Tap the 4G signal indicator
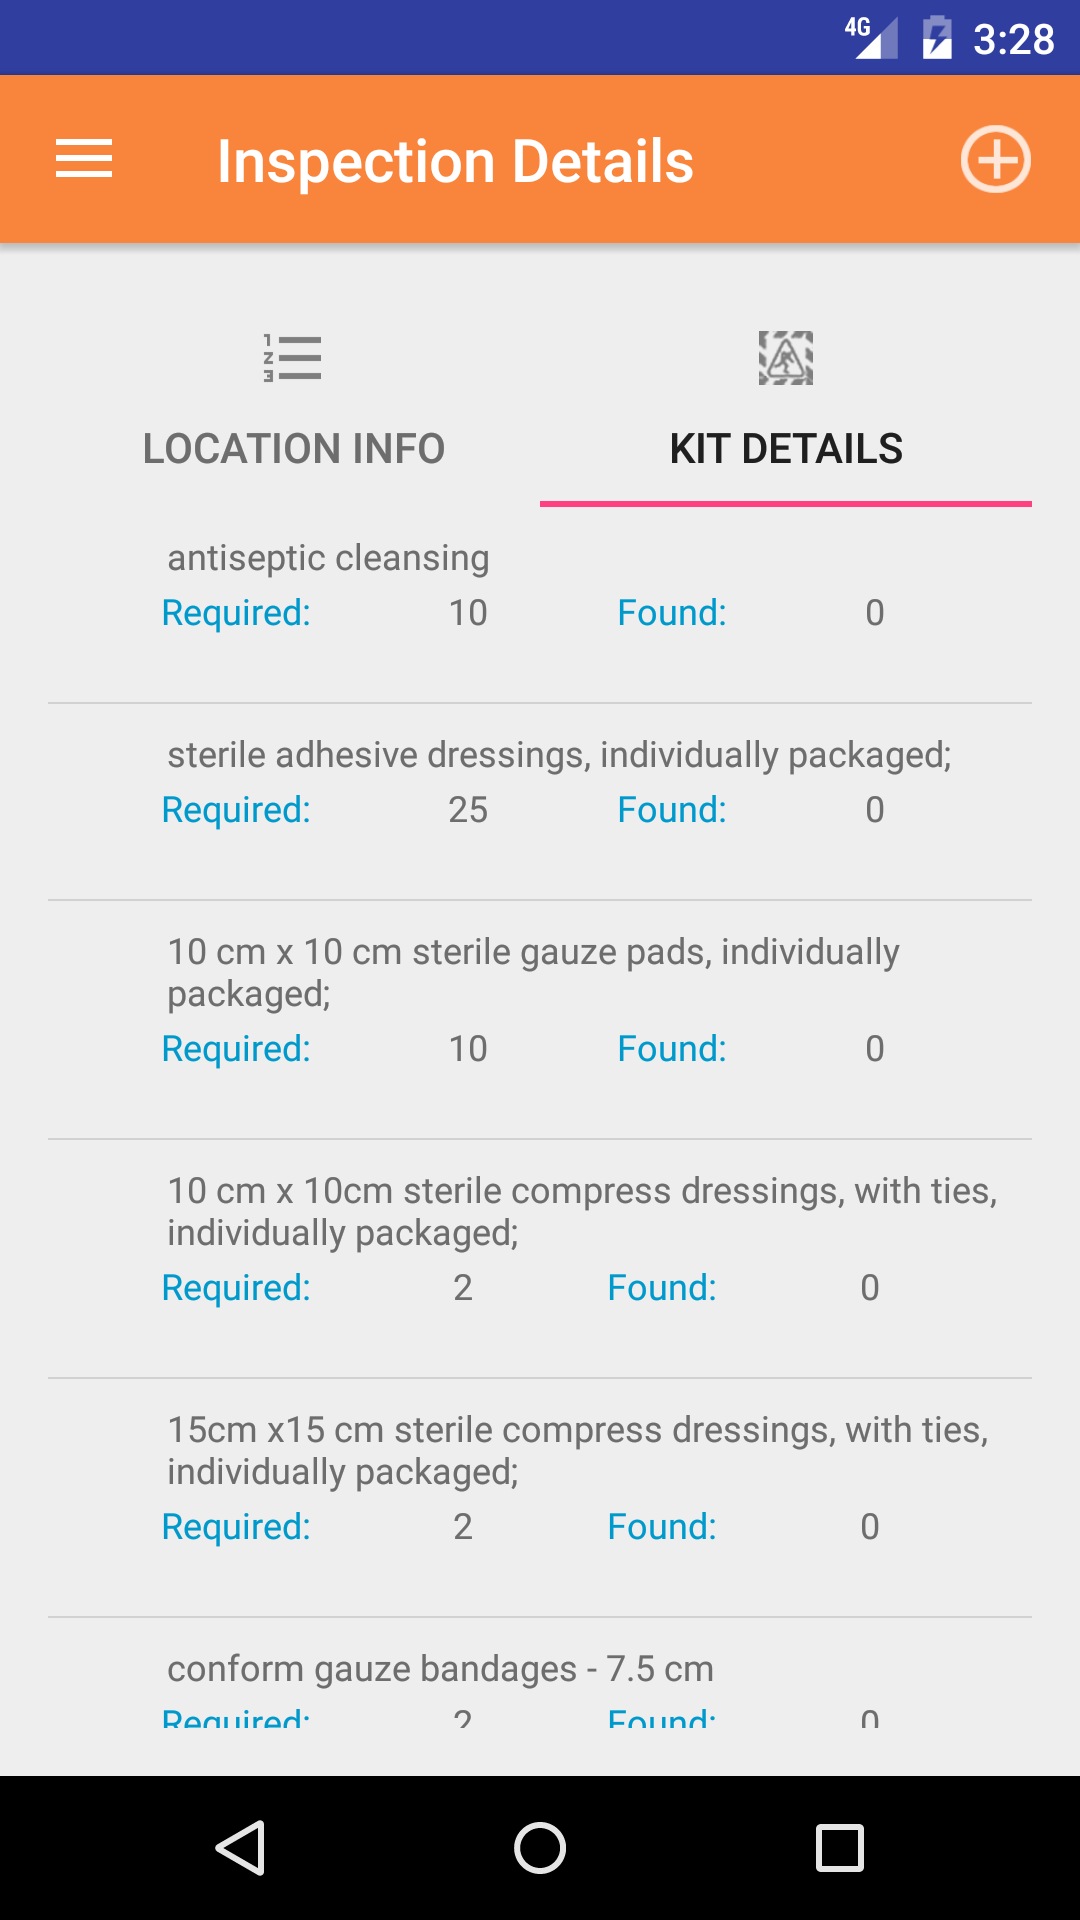 tap(870, 38)
